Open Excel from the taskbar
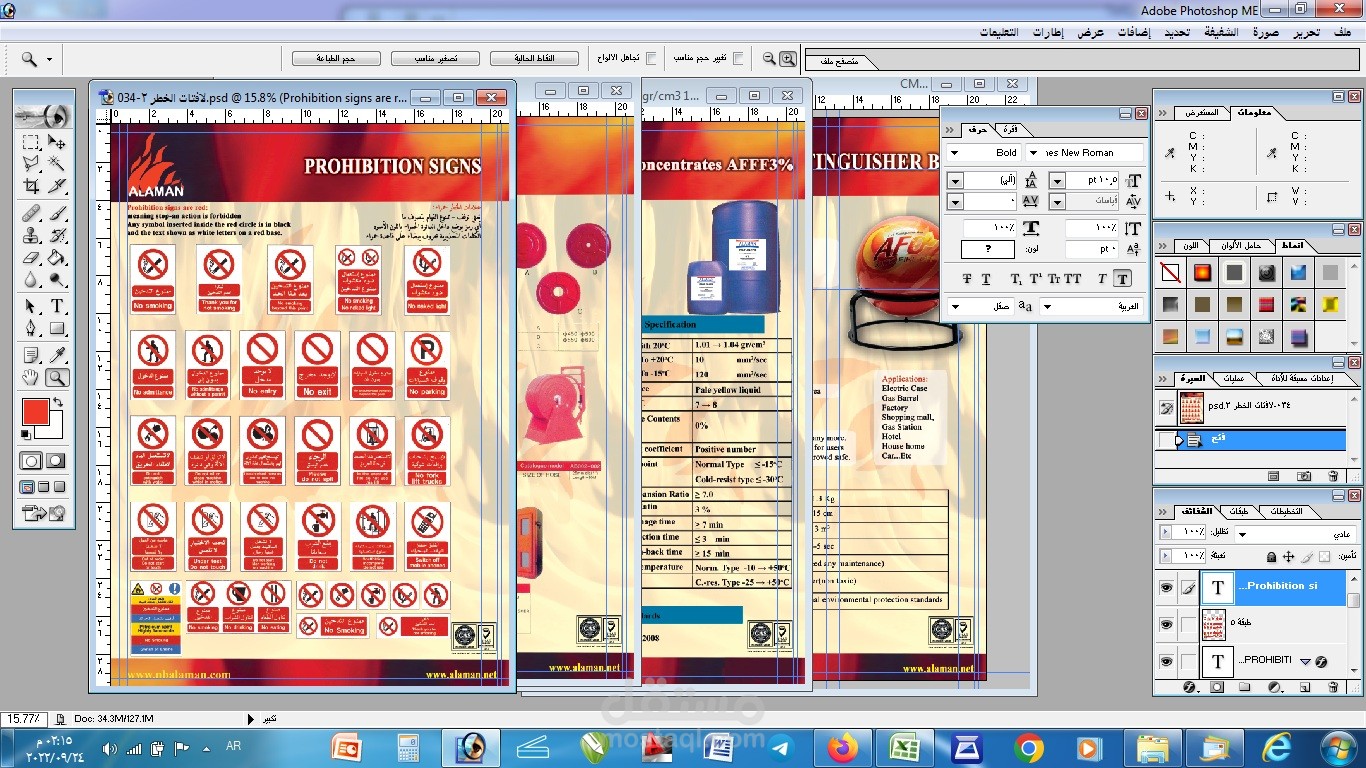This screenshot has height=768, width=1366. 905,747
